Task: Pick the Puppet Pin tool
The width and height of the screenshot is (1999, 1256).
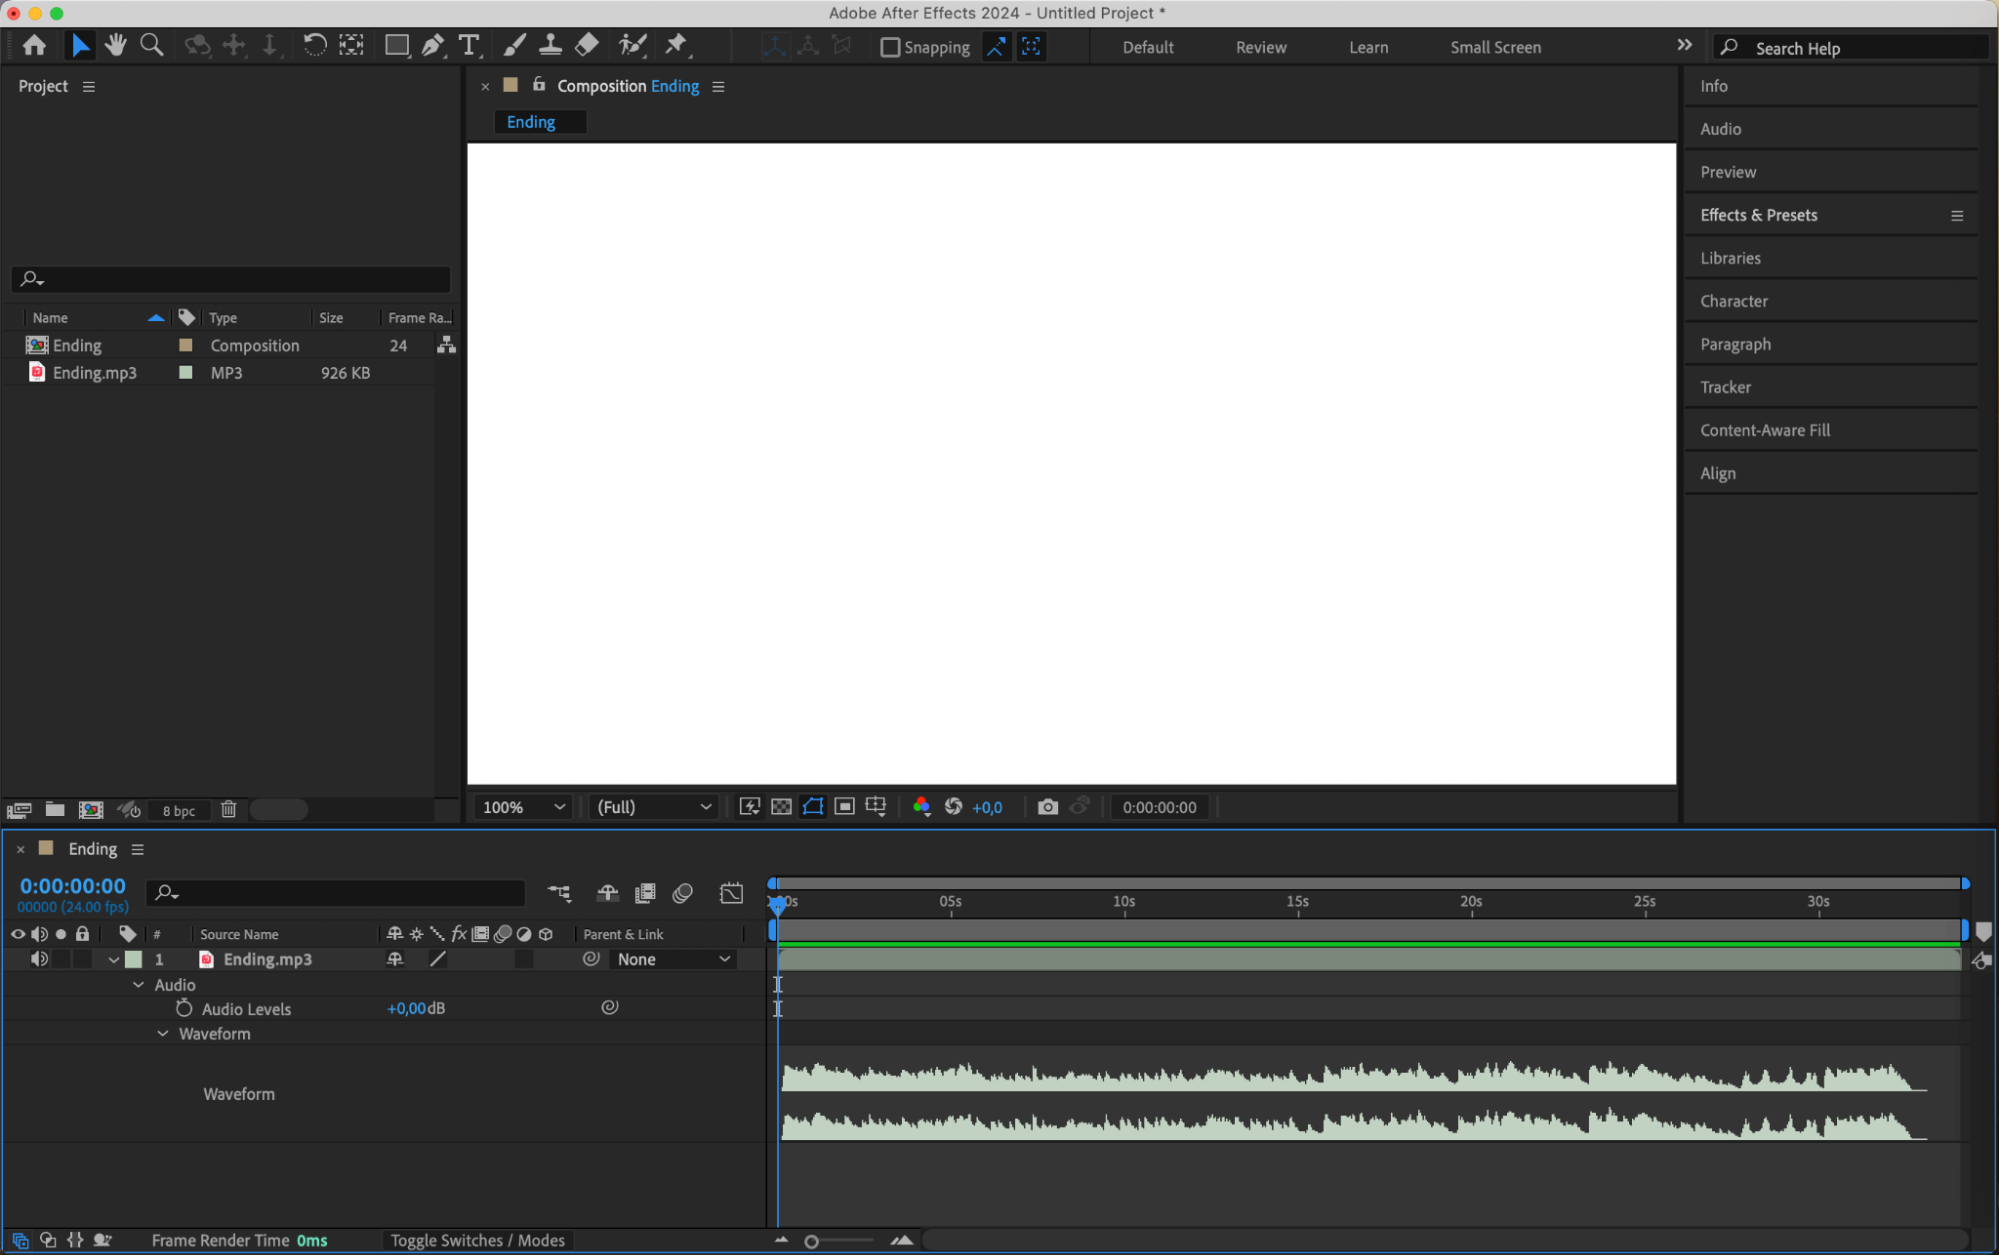Action: click(677, 45)
